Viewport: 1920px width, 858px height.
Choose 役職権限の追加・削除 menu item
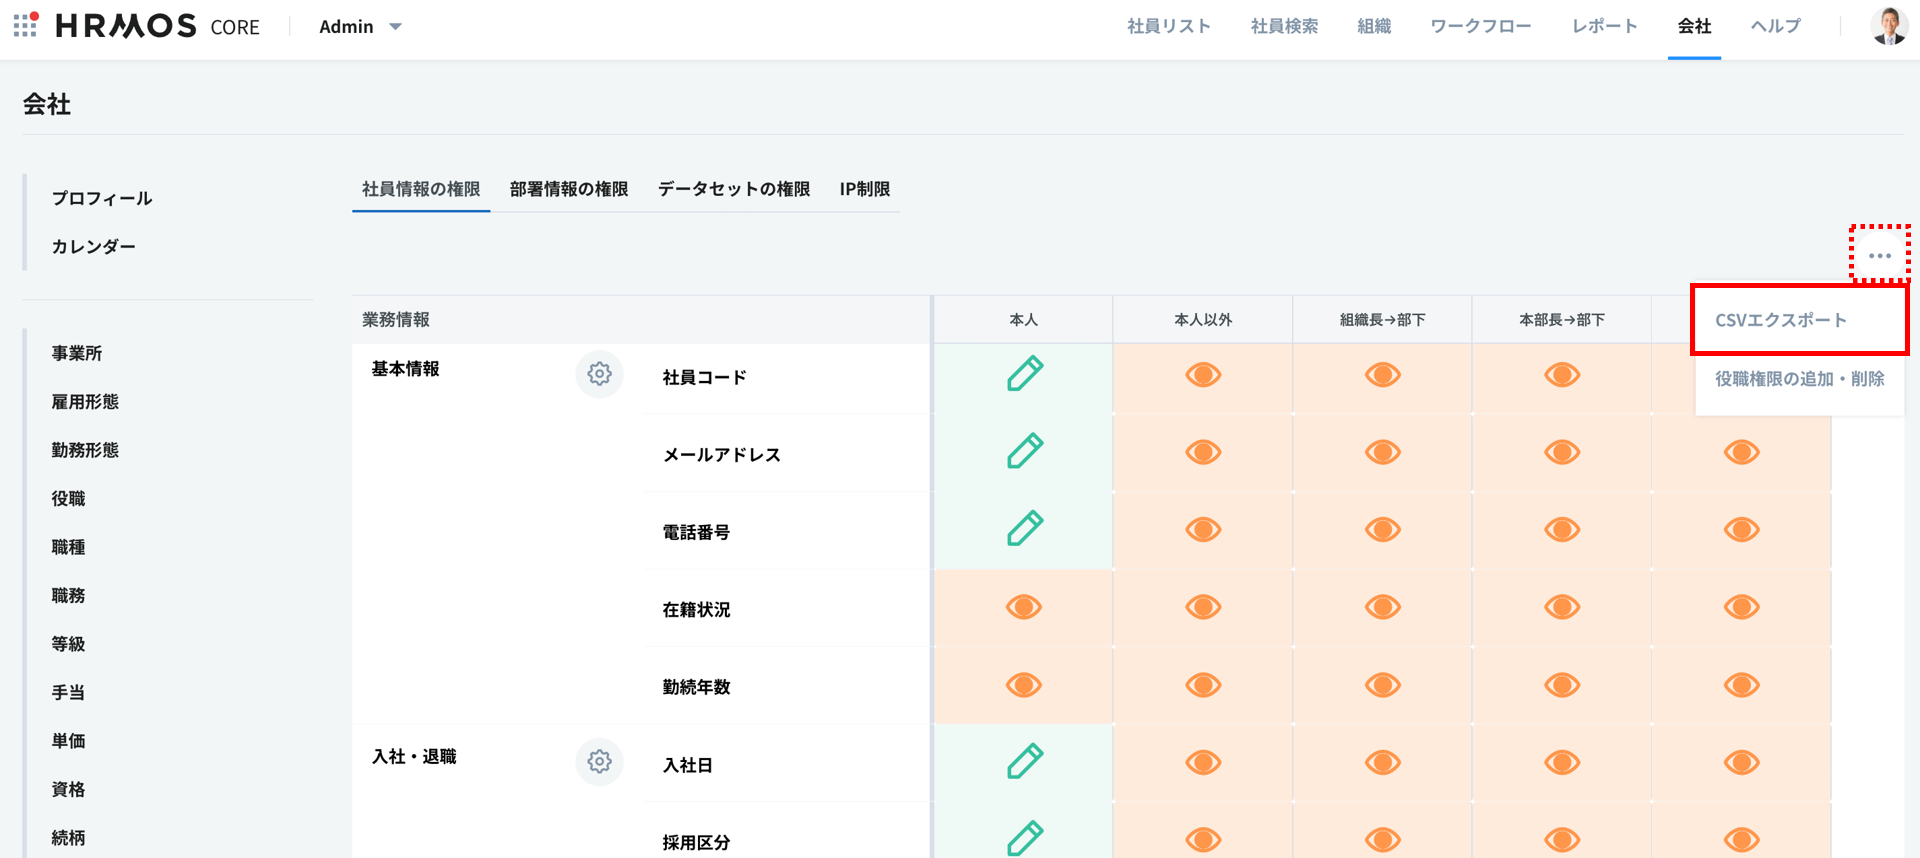tap(1799, 379)
